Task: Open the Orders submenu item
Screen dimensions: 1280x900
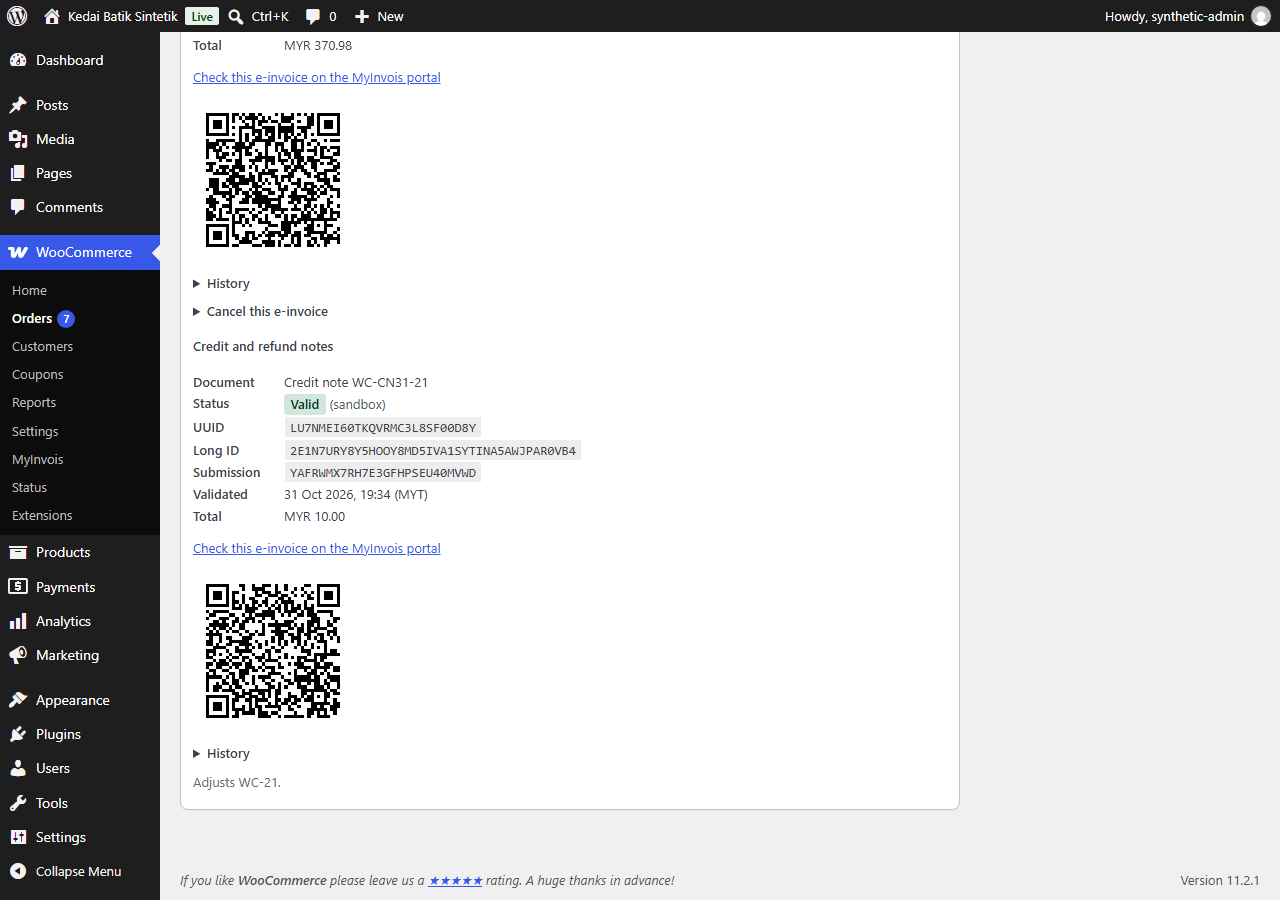Action: [x=32, y=318]
